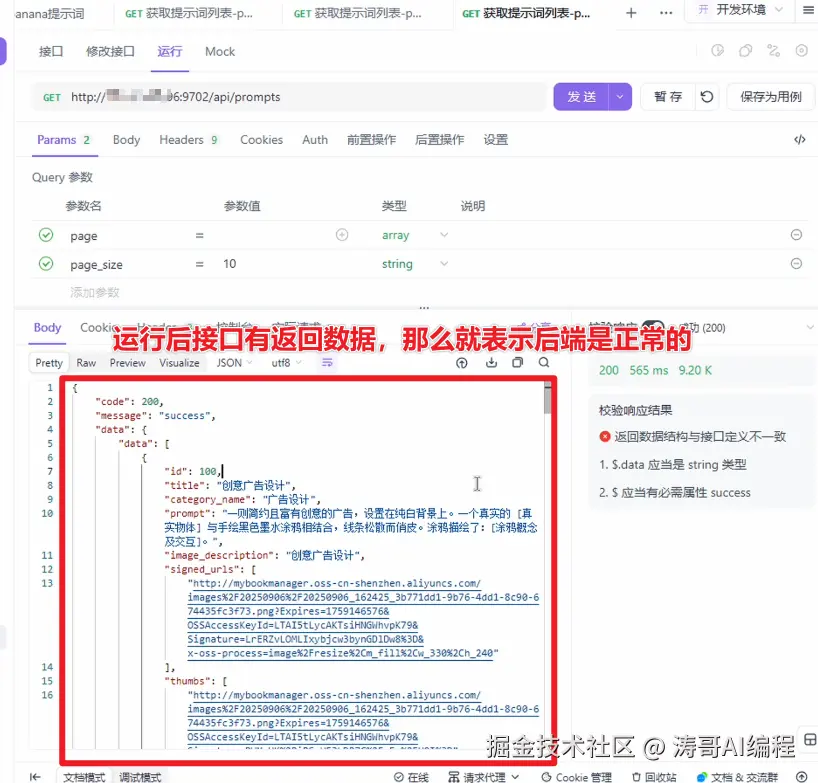The width and height of the screenshot is (818, 783).
Task: Download the response with the download icon
Action: pos(490,363)
